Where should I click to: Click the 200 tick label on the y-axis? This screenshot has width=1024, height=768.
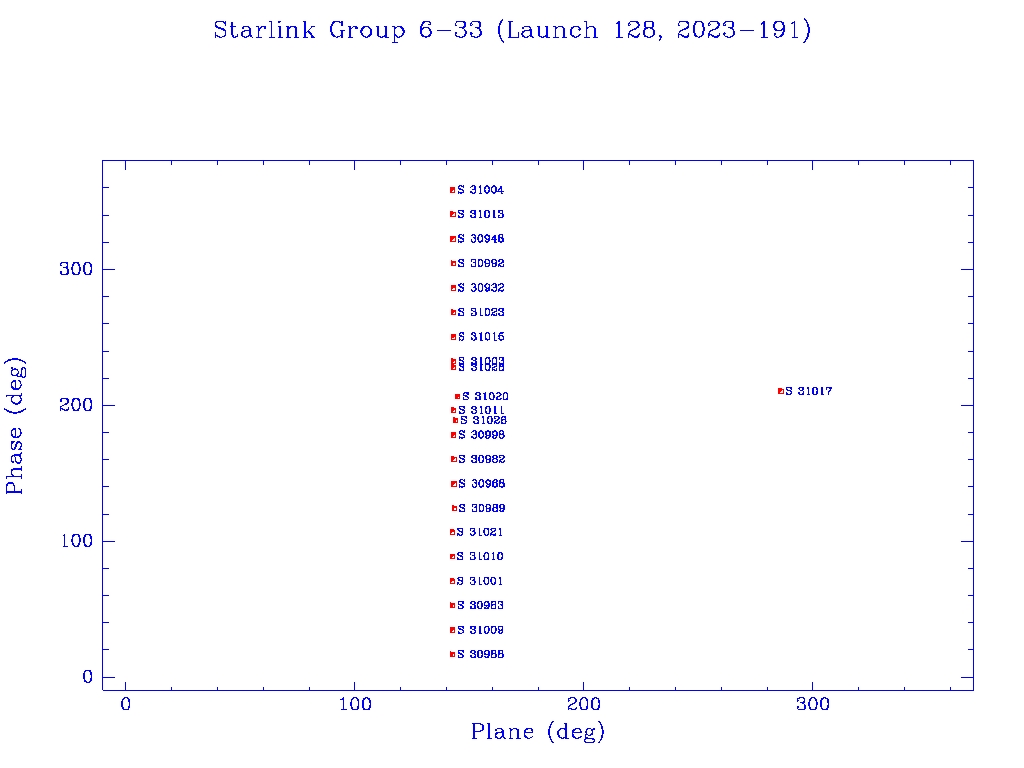click(75, 405)
